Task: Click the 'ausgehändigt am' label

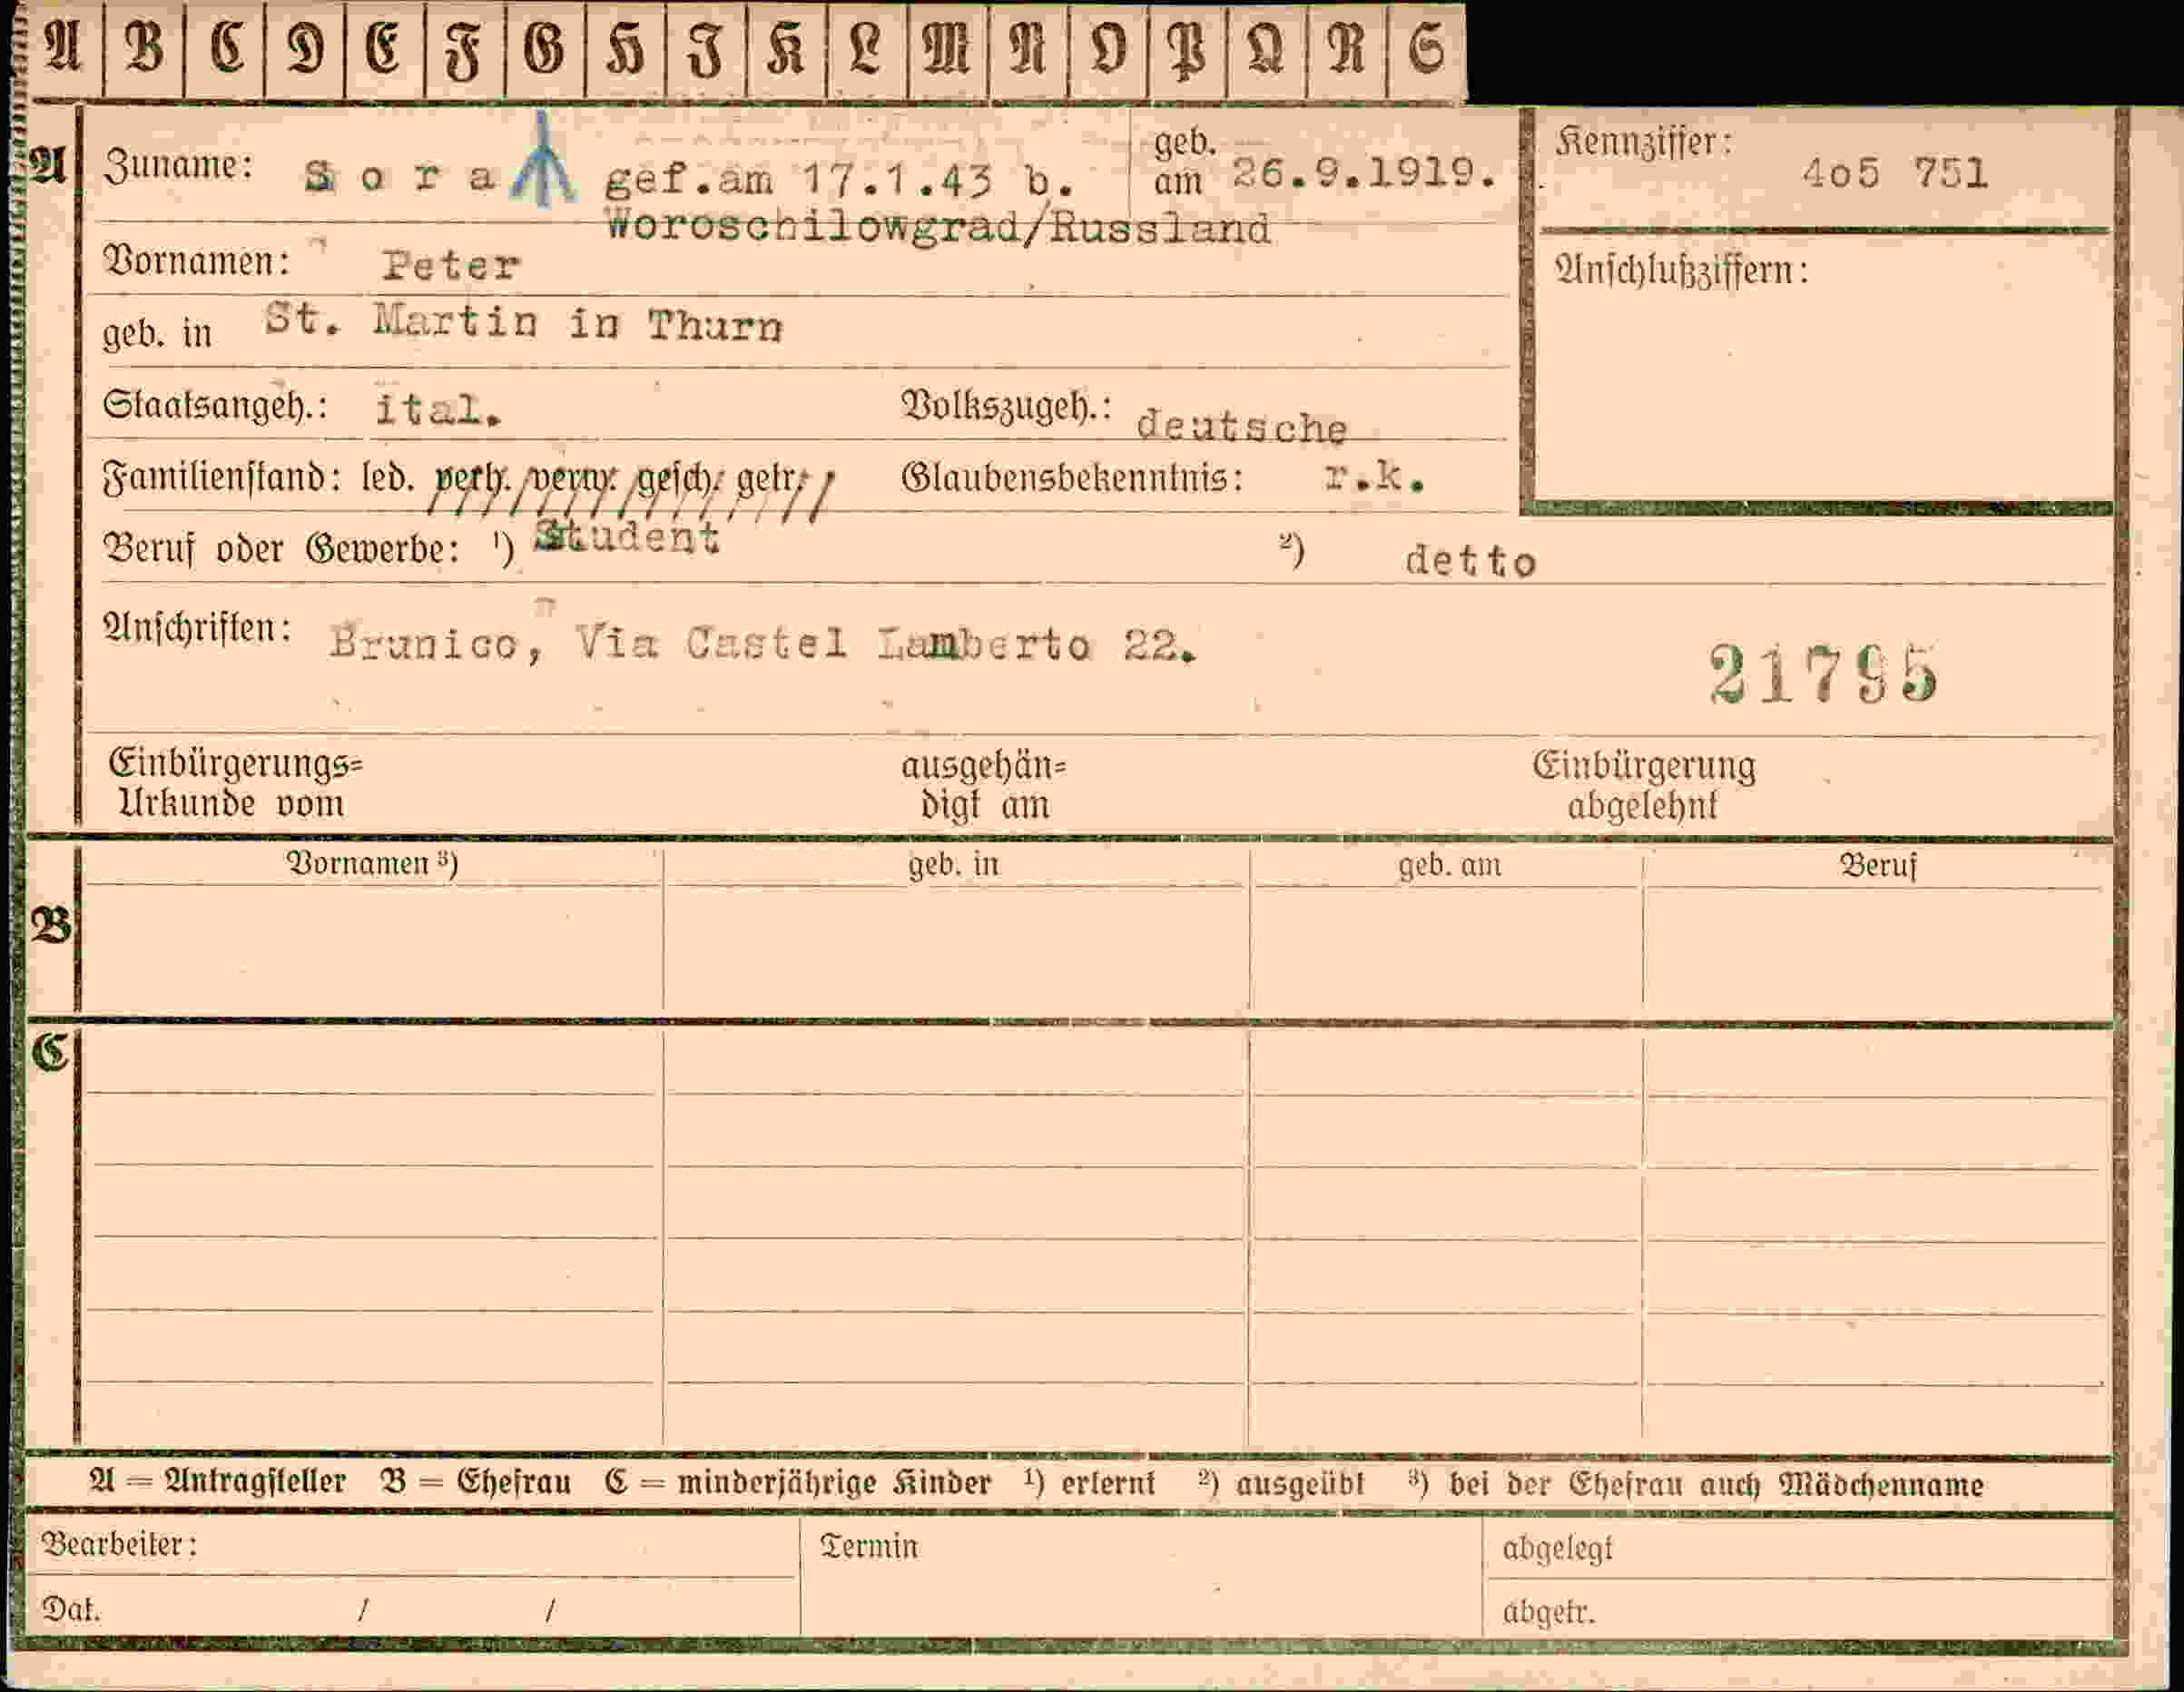Action: [x=984, y=785]
